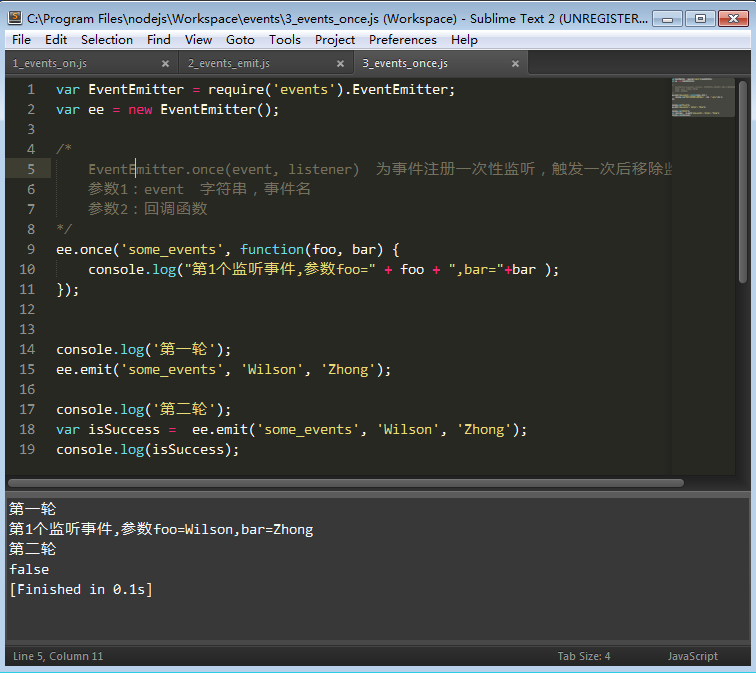Open the Help menu

tap(464, 40)
